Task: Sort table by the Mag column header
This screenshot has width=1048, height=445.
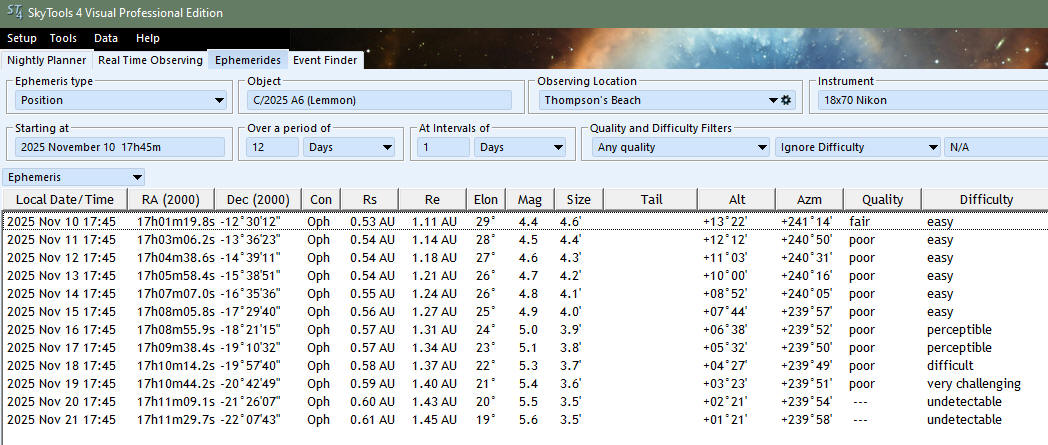Action: coord(530,199)
